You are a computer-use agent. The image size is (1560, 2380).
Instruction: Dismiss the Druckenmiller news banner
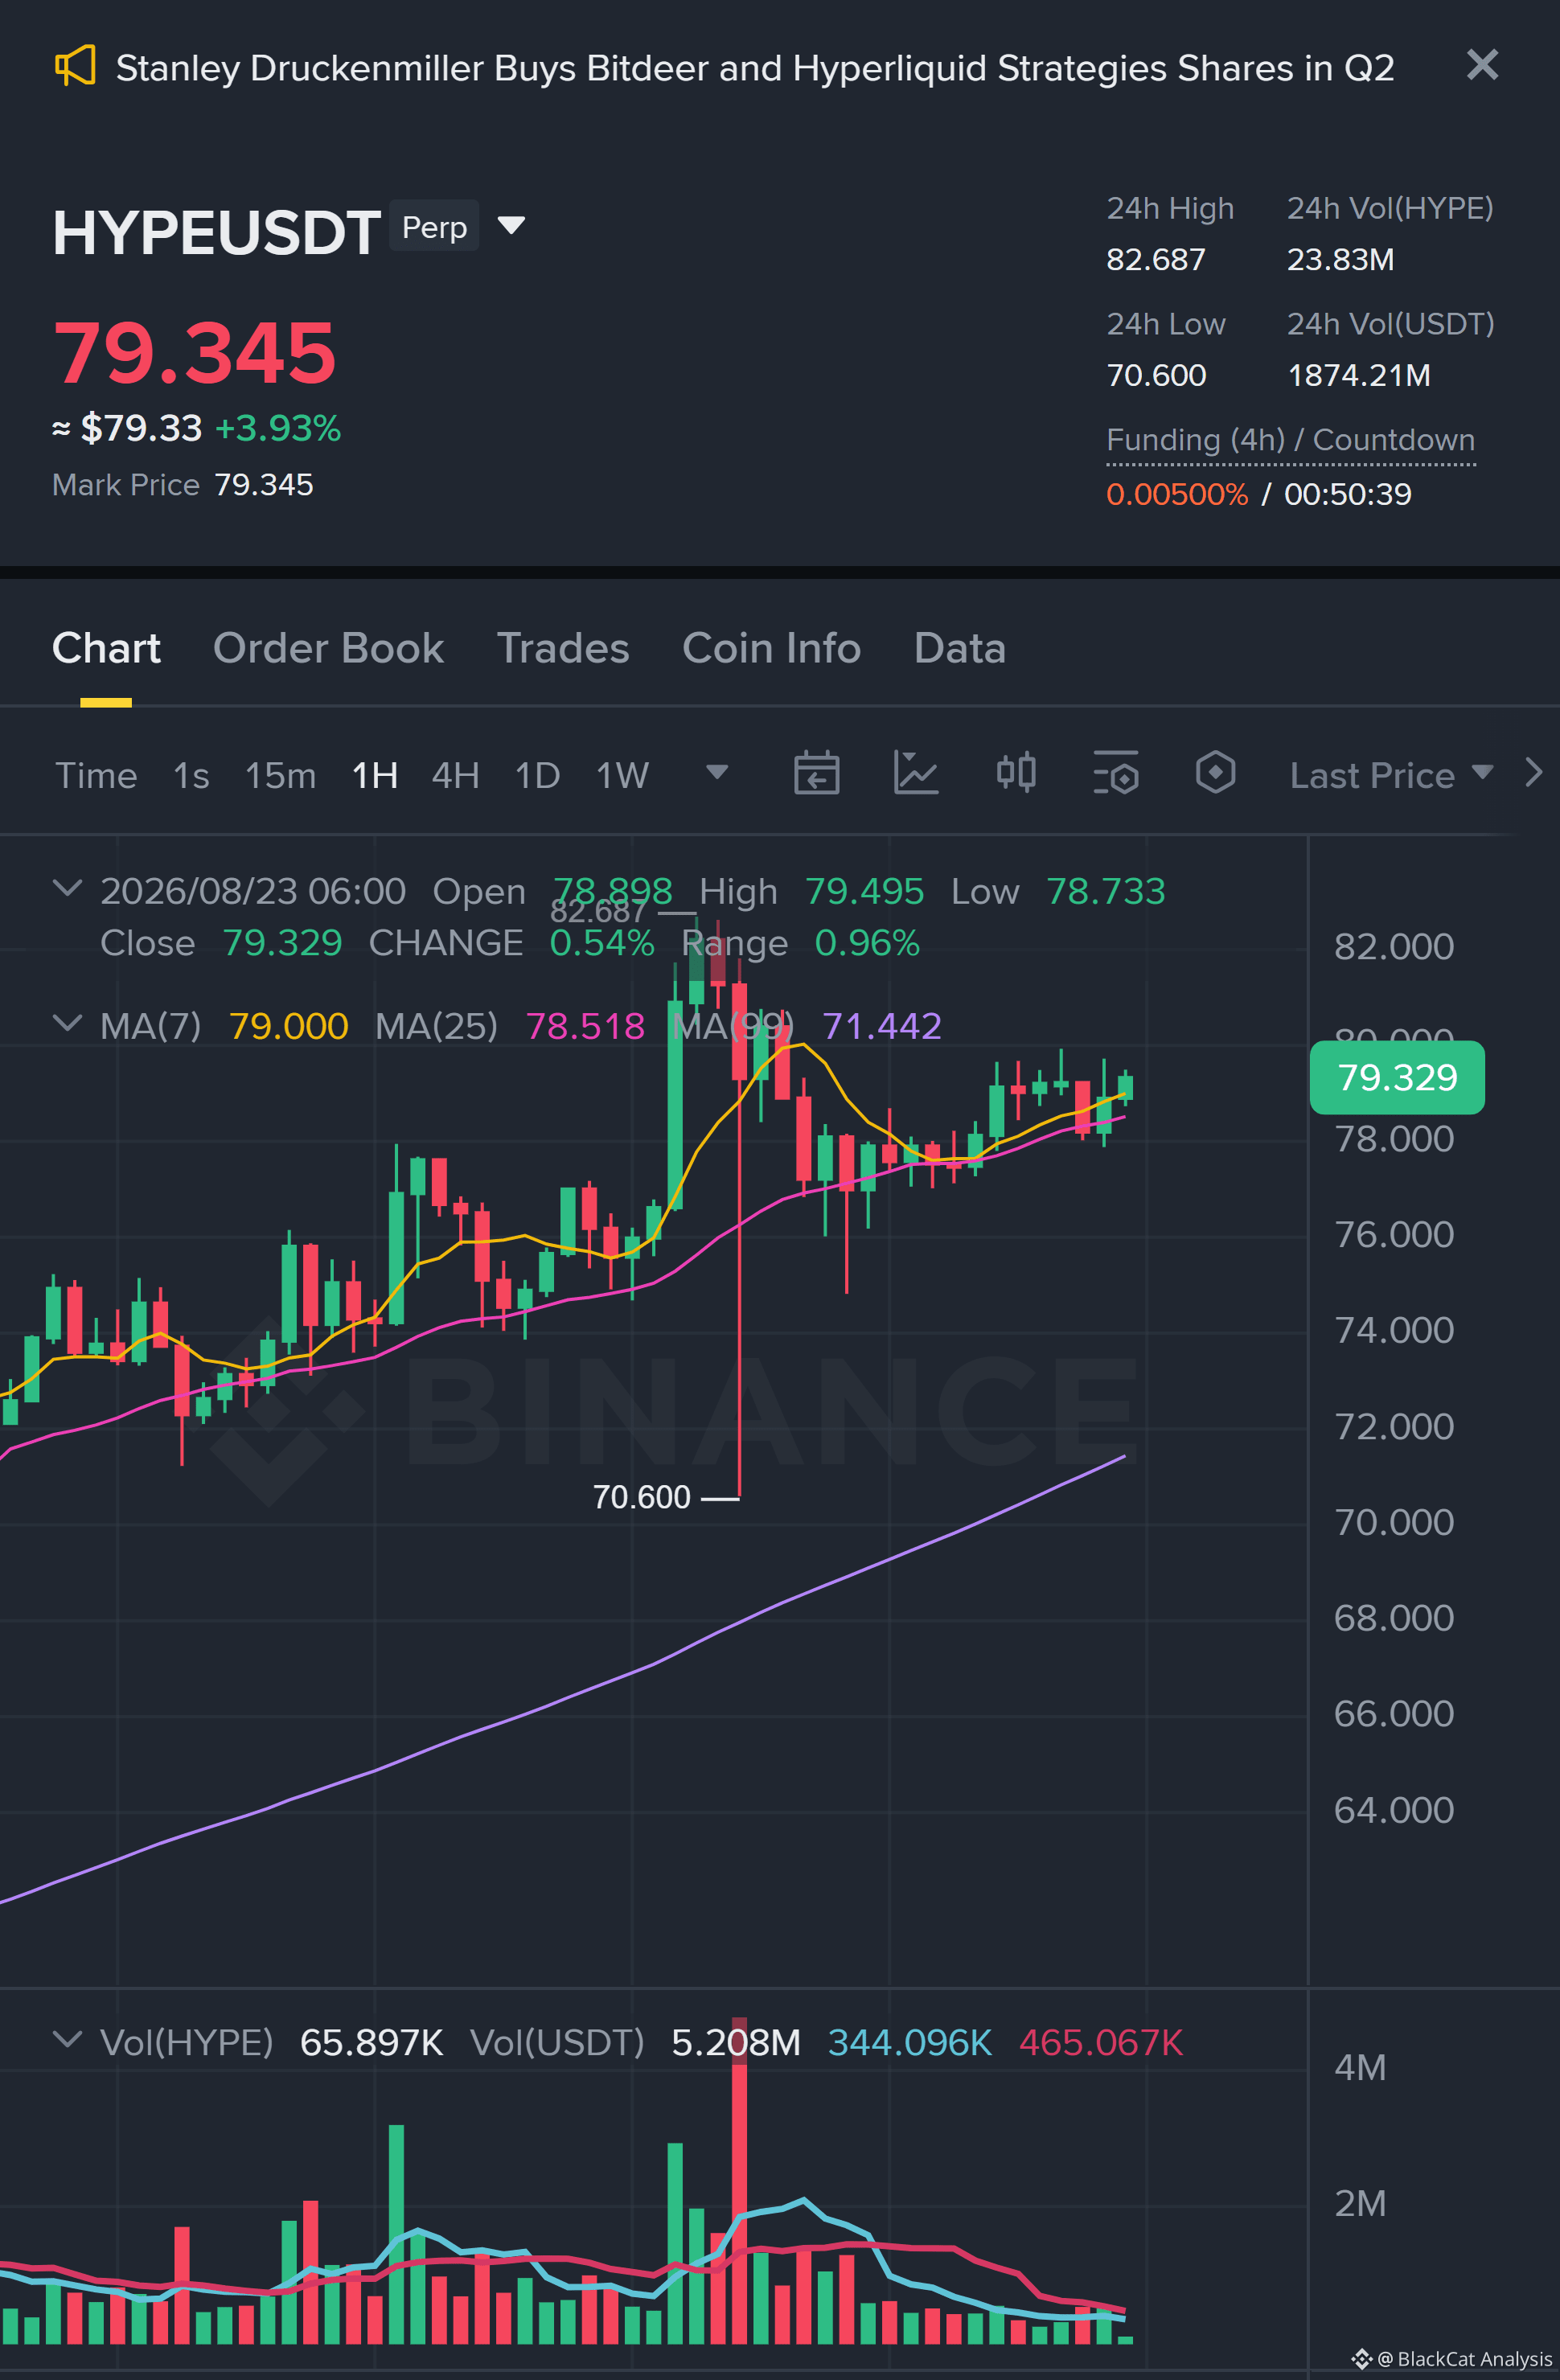1482,65
